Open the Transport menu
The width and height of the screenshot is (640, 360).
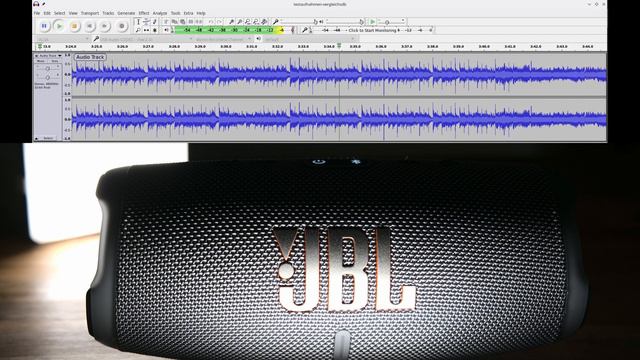(x=90, y=13)
